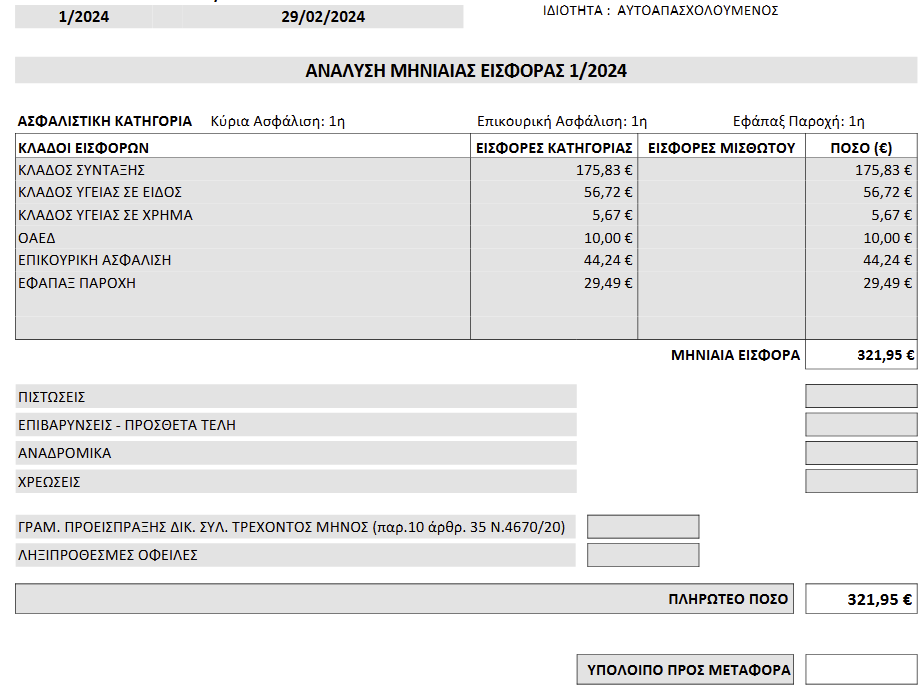This screenshot has width=924, height=692.
Task: Click the ΠΟΣΟ (€) column header
Action: [x=861, y=147]
